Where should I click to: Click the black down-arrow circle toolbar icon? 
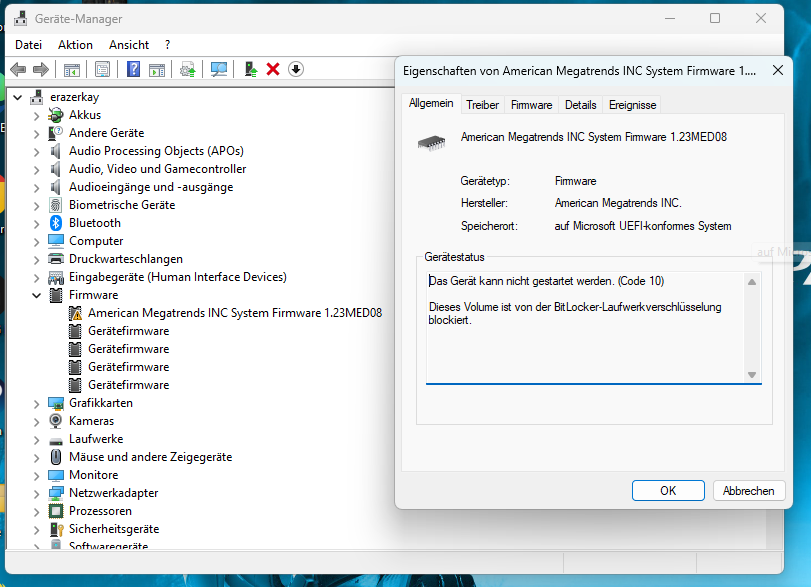pos(295,69)
